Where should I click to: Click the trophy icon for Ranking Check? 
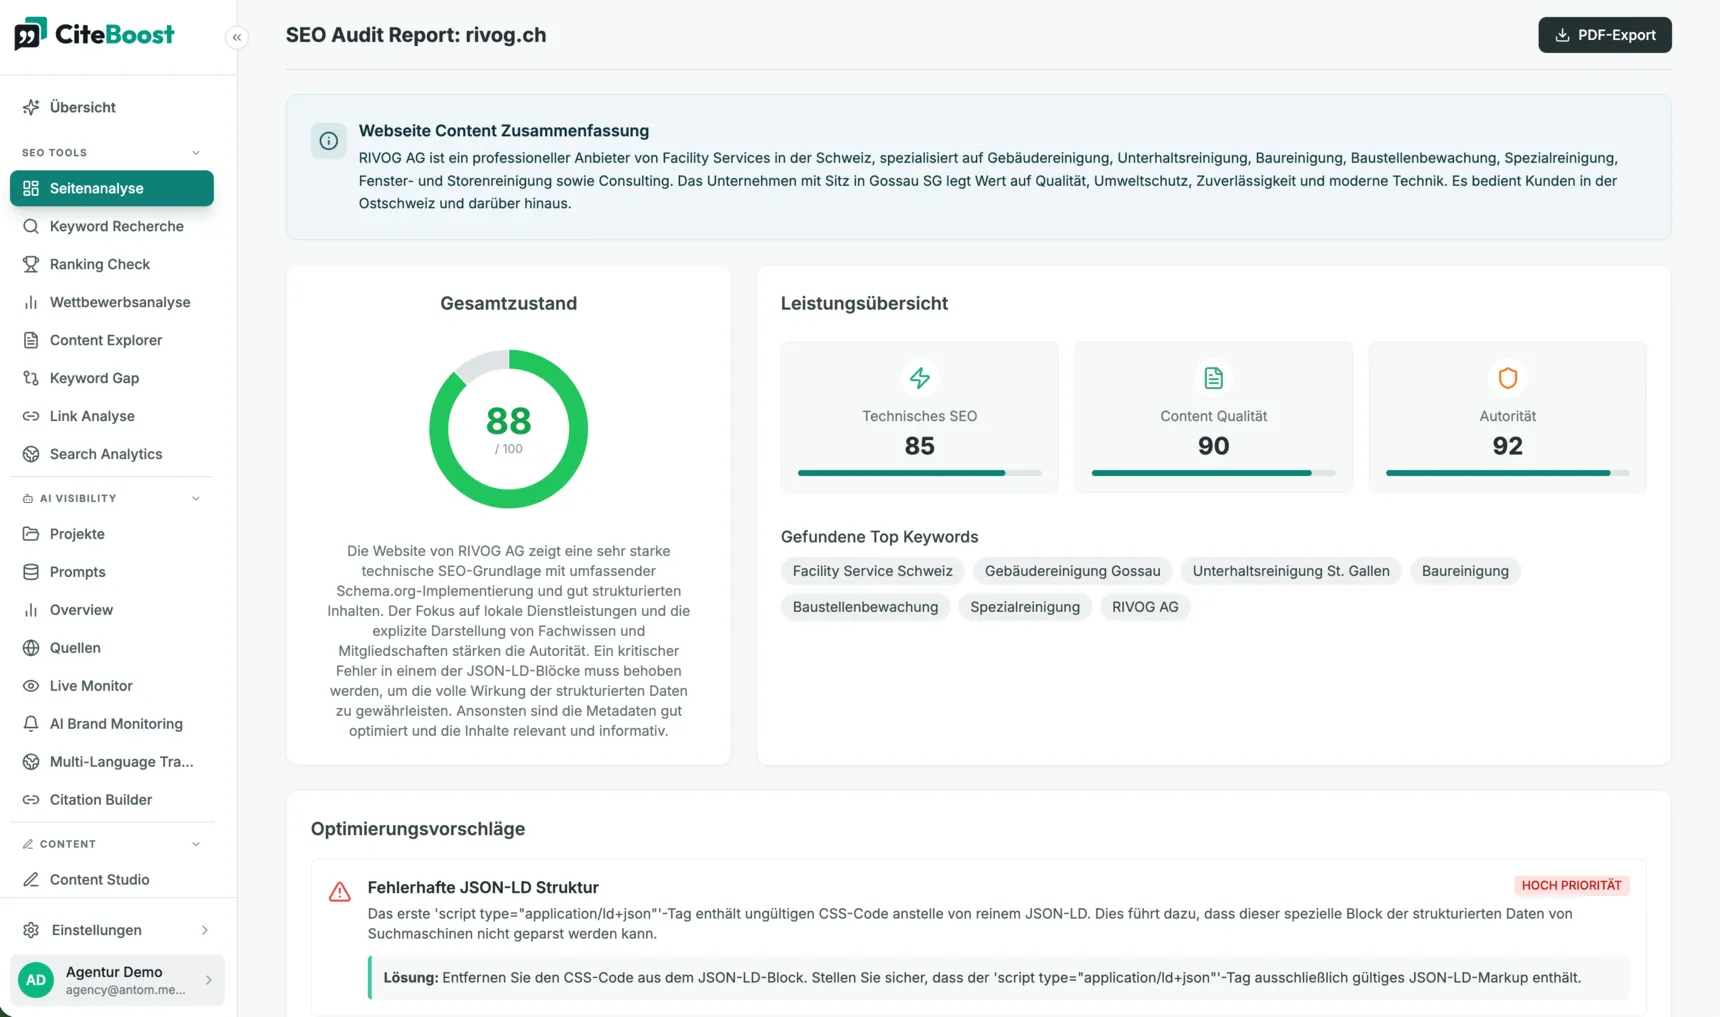[x=31, y=264]
